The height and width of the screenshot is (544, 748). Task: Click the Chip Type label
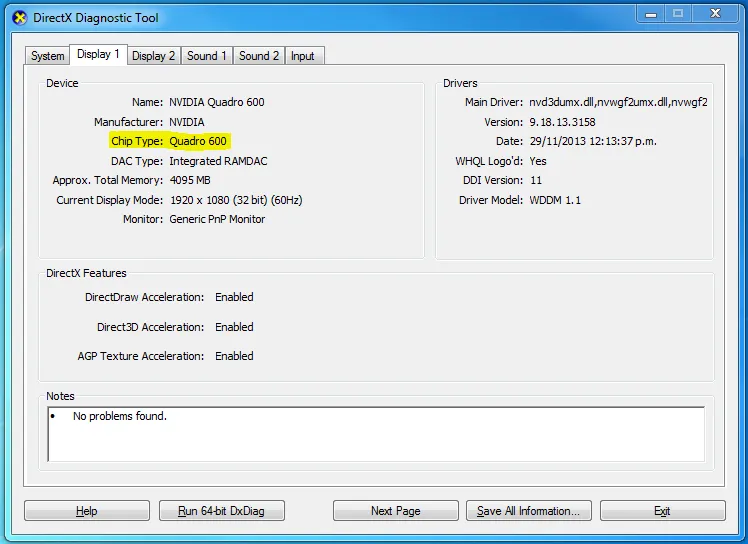tap(137, 141)
